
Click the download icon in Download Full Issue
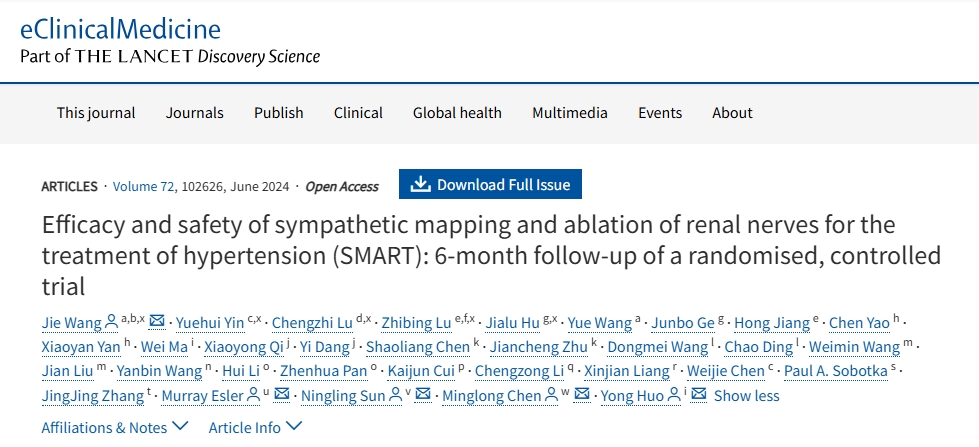(420, 184)
